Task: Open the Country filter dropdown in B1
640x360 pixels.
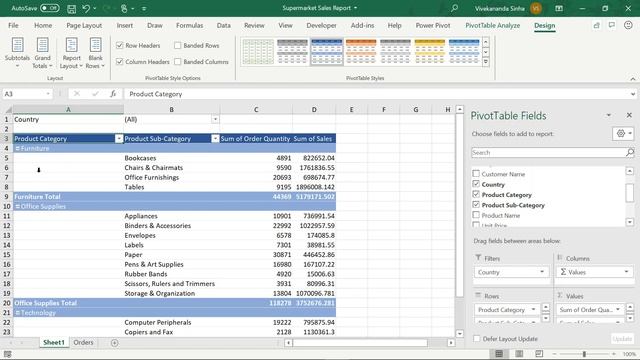Action: (x=215, y=120)
